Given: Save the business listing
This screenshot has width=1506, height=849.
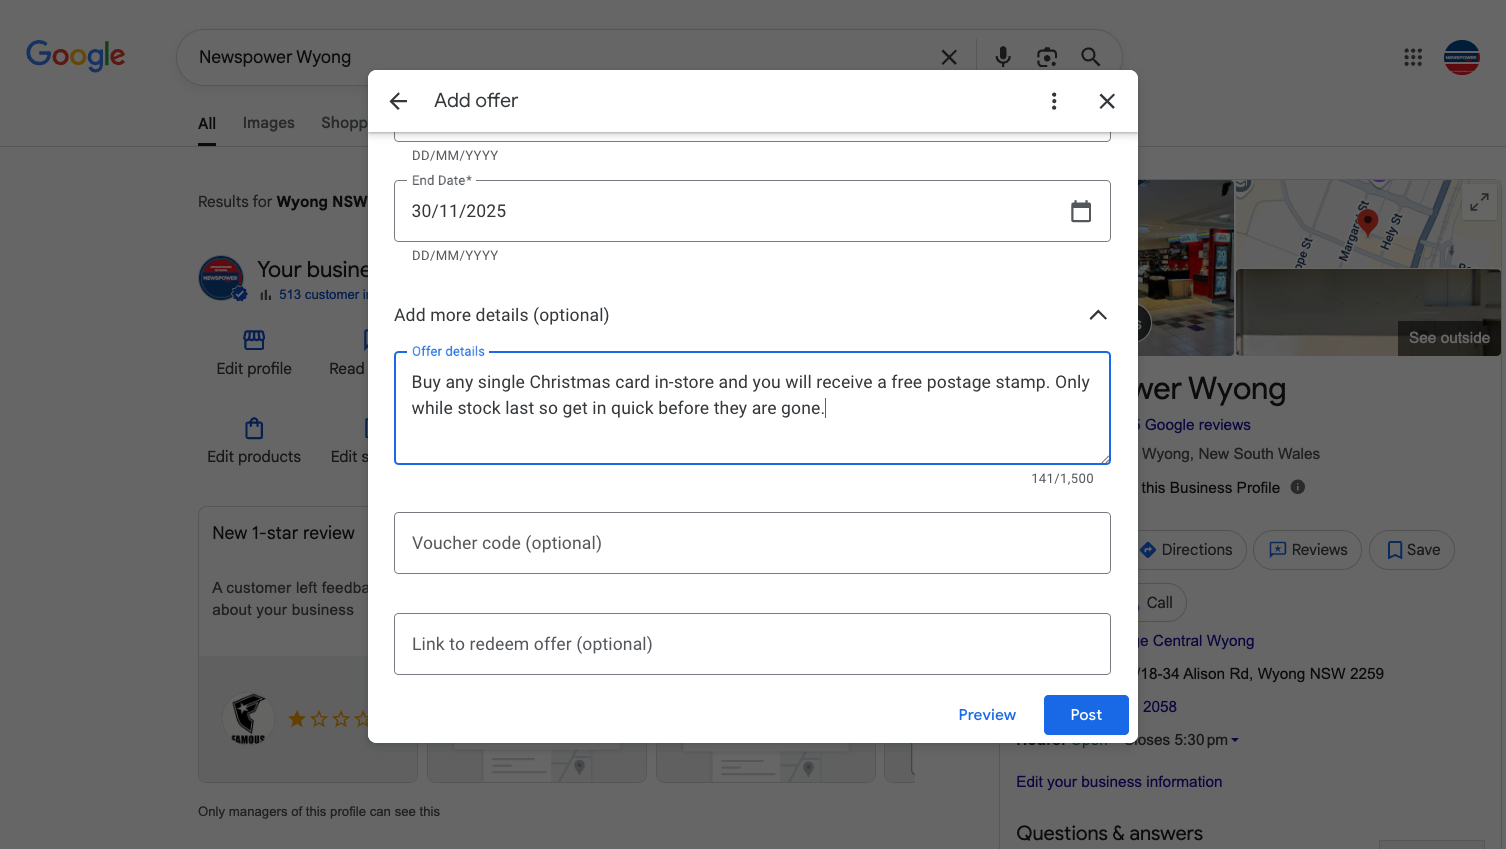Looking at the screenshot, I should pyautogui.click(x=1412, y=550).
